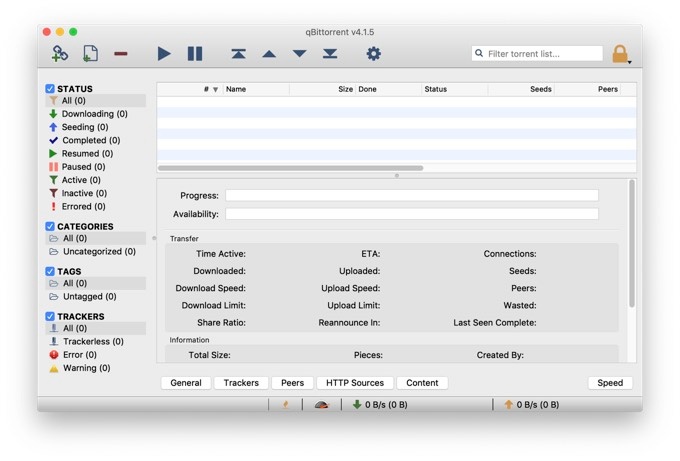Click the 0 B/s (0 B) download speed text
Image resolution: width=680 pixels, height=461 pixels.
[386, 405]
